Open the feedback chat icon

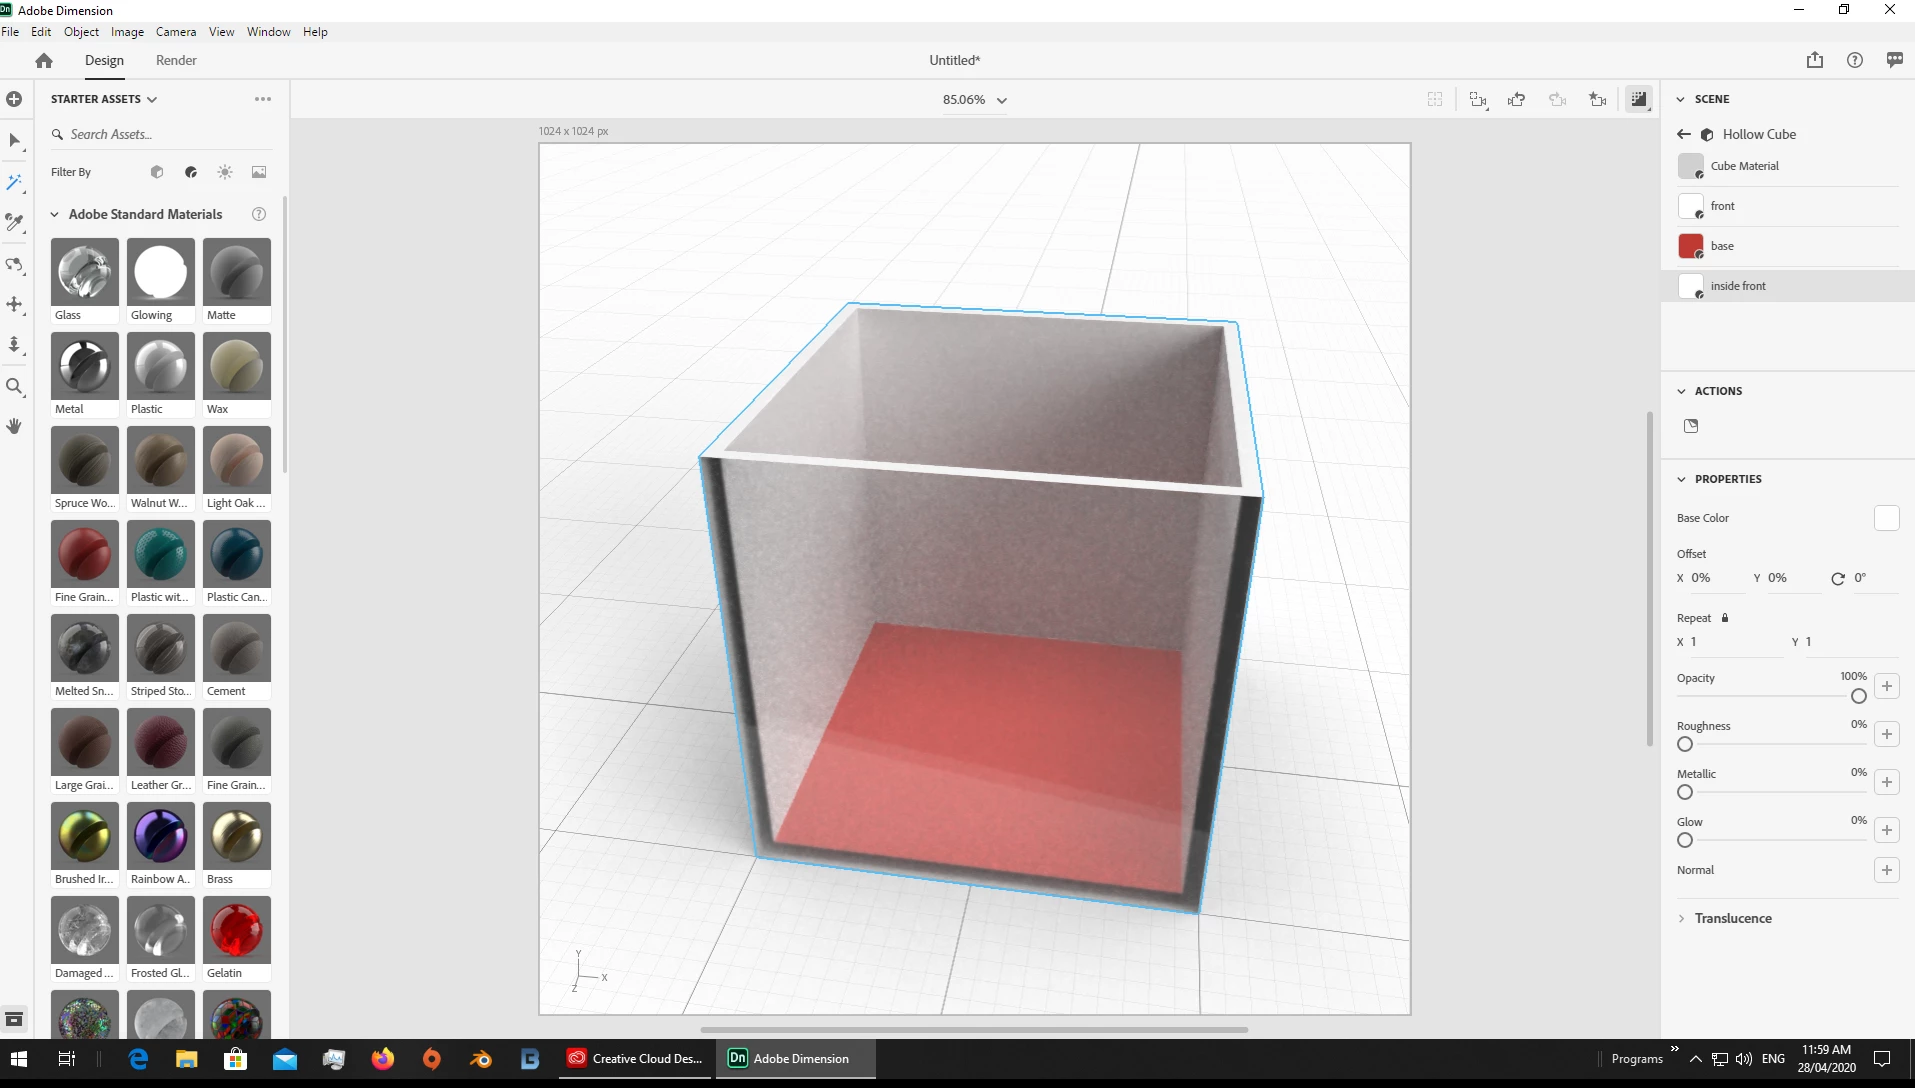point(1894,60)
